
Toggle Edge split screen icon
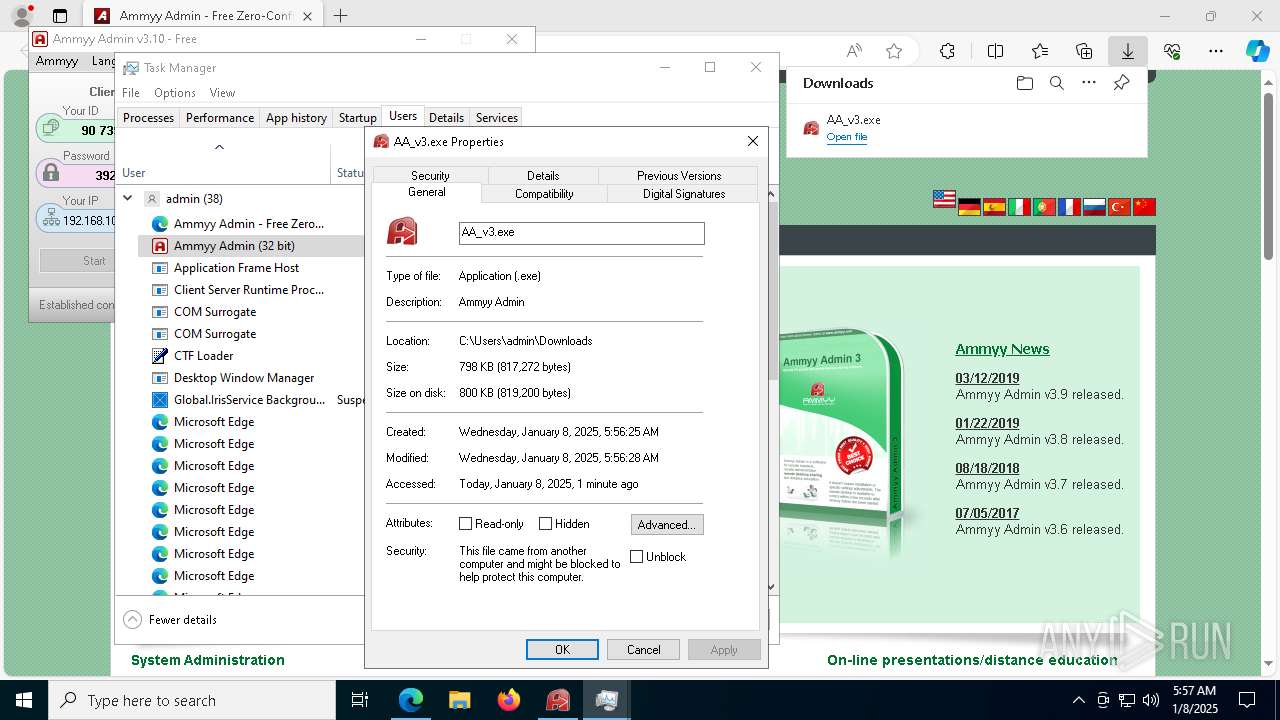[995, 51]
